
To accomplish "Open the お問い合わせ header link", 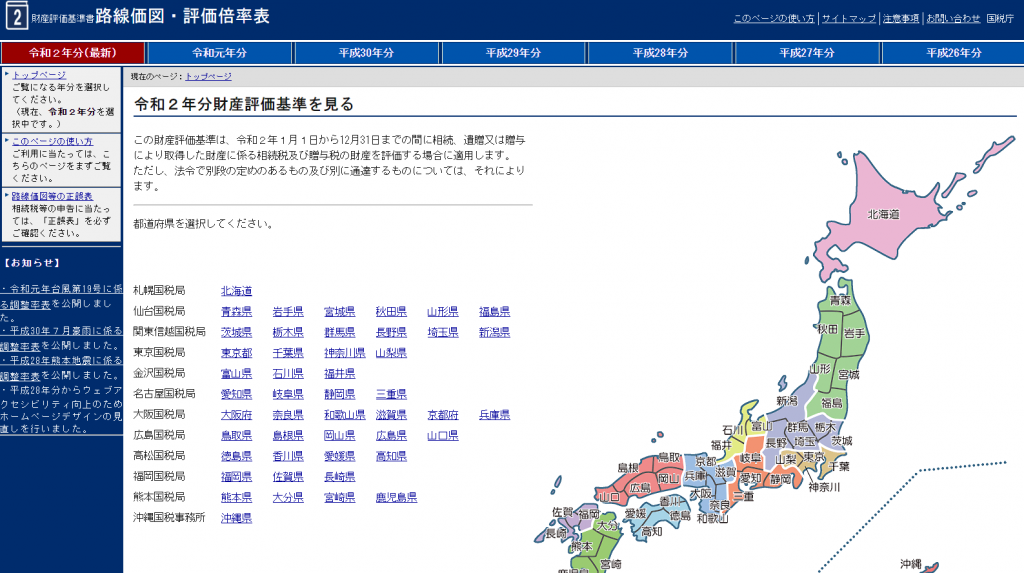I will point(953,19).
